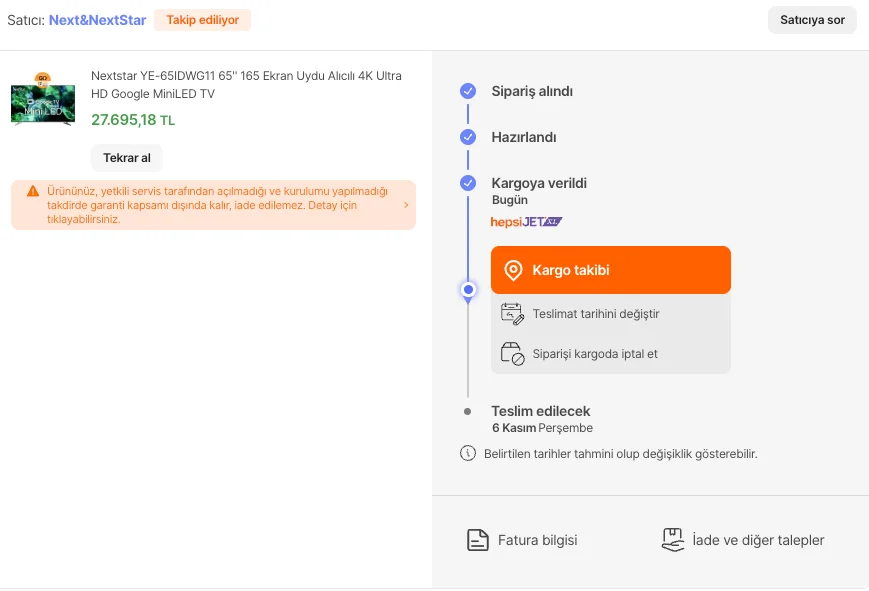The height and width of the screenshot is (591, 869).
Task: Click the info icon beside estimated dates note
Action: click(x=468, y=453)
